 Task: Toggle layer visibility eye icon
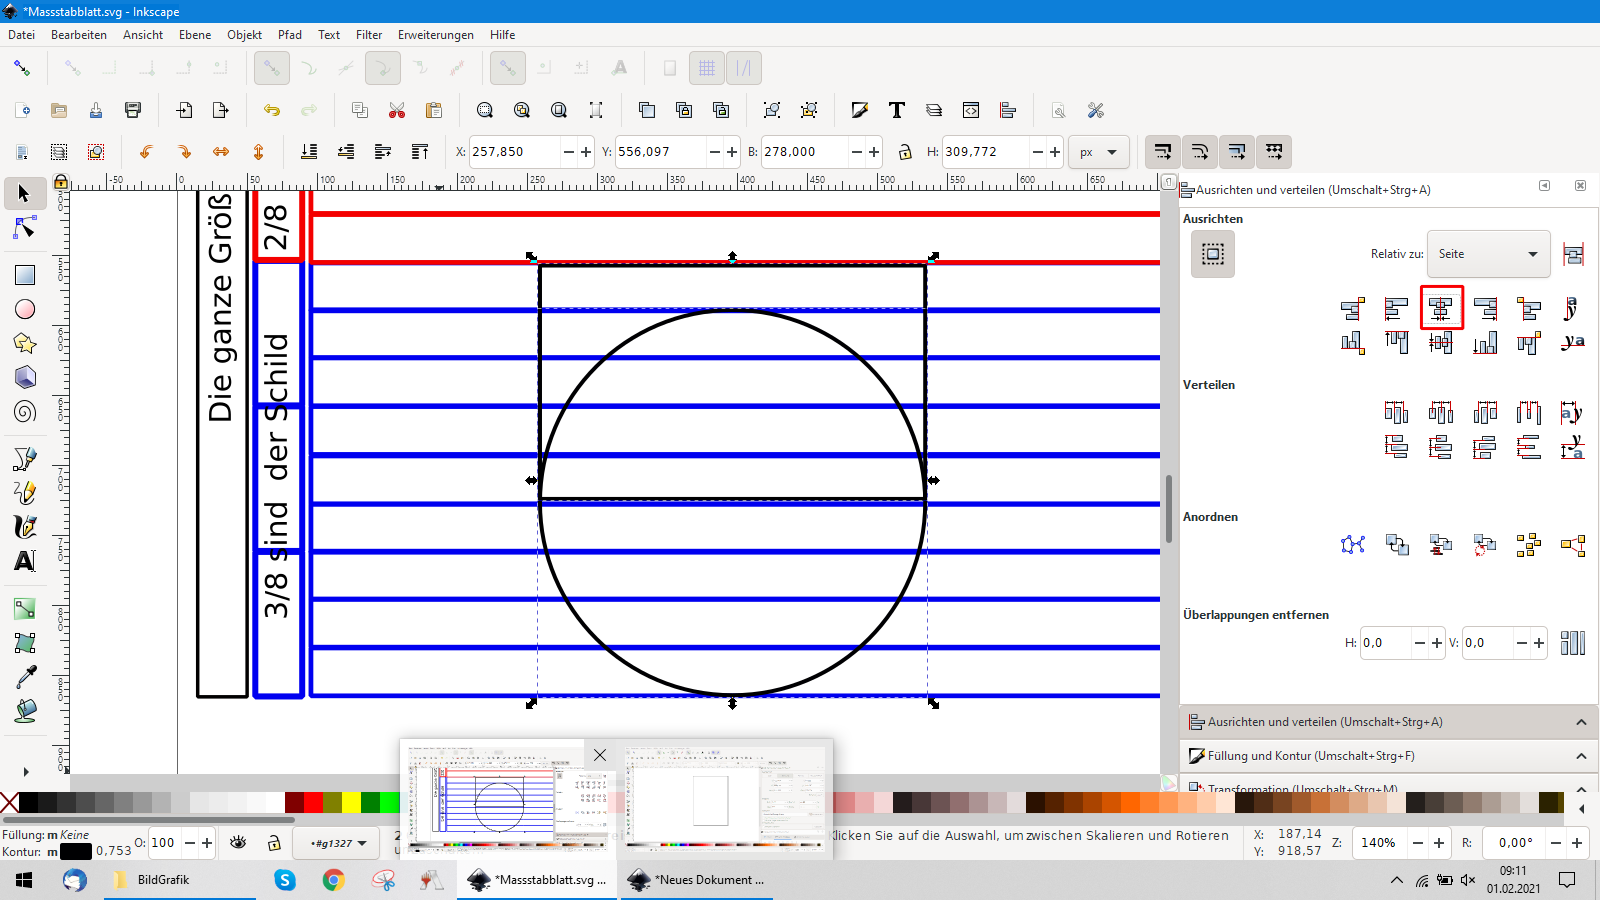238,843
